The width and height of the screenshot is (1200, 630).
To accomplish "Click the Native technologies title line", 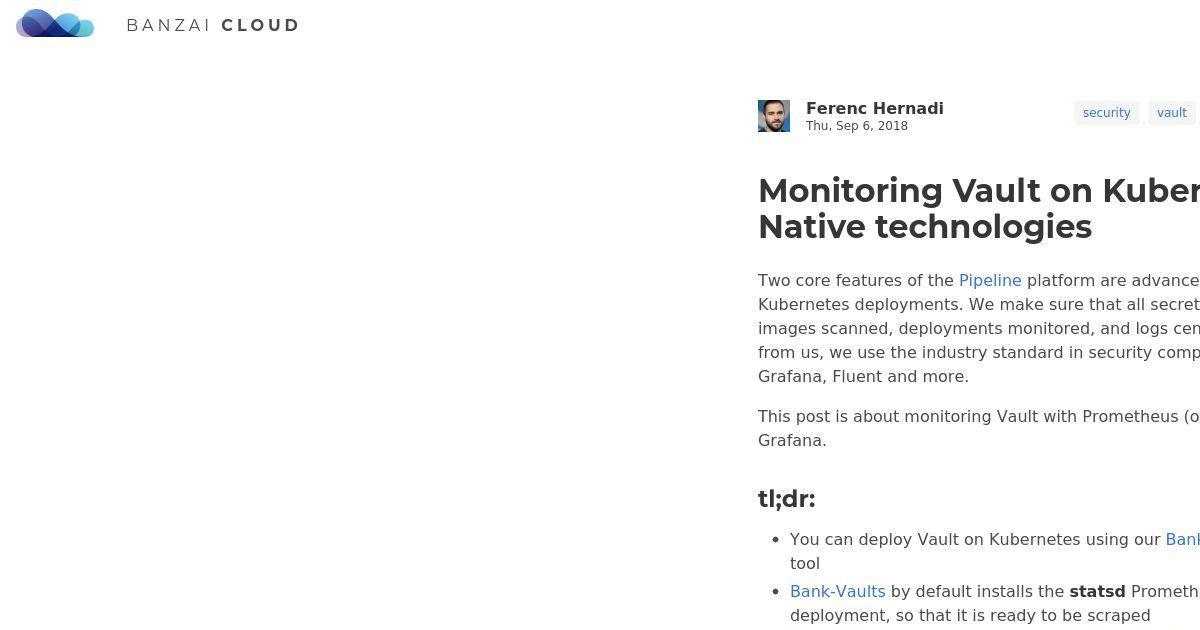I will (x=925, y=227).
